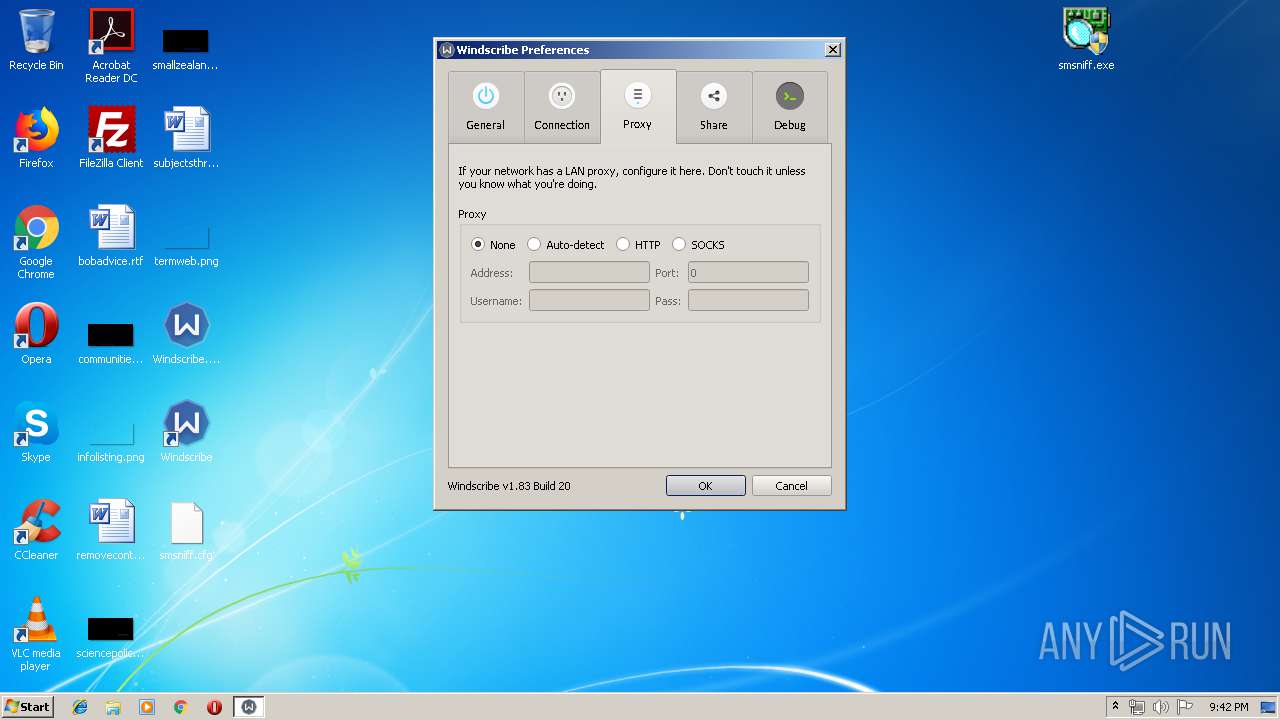Open the Opera desktop shortcut
Viewport: 1280px width, 720px height.
(36, 333)
